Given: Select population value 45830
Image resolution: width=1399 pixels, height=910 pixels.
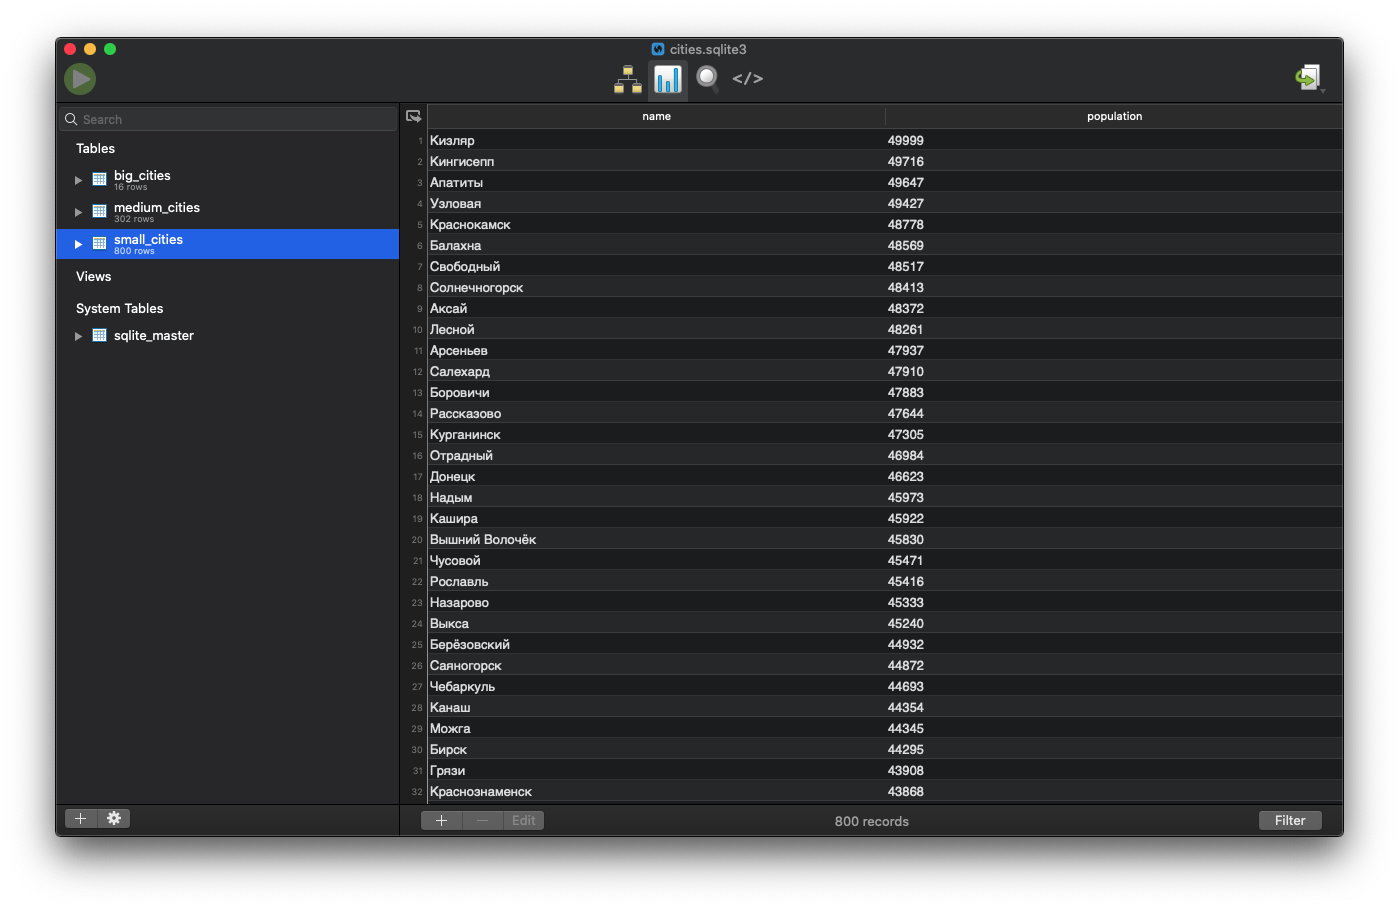Looking at the screenshot, I should tap(1114, 539).
